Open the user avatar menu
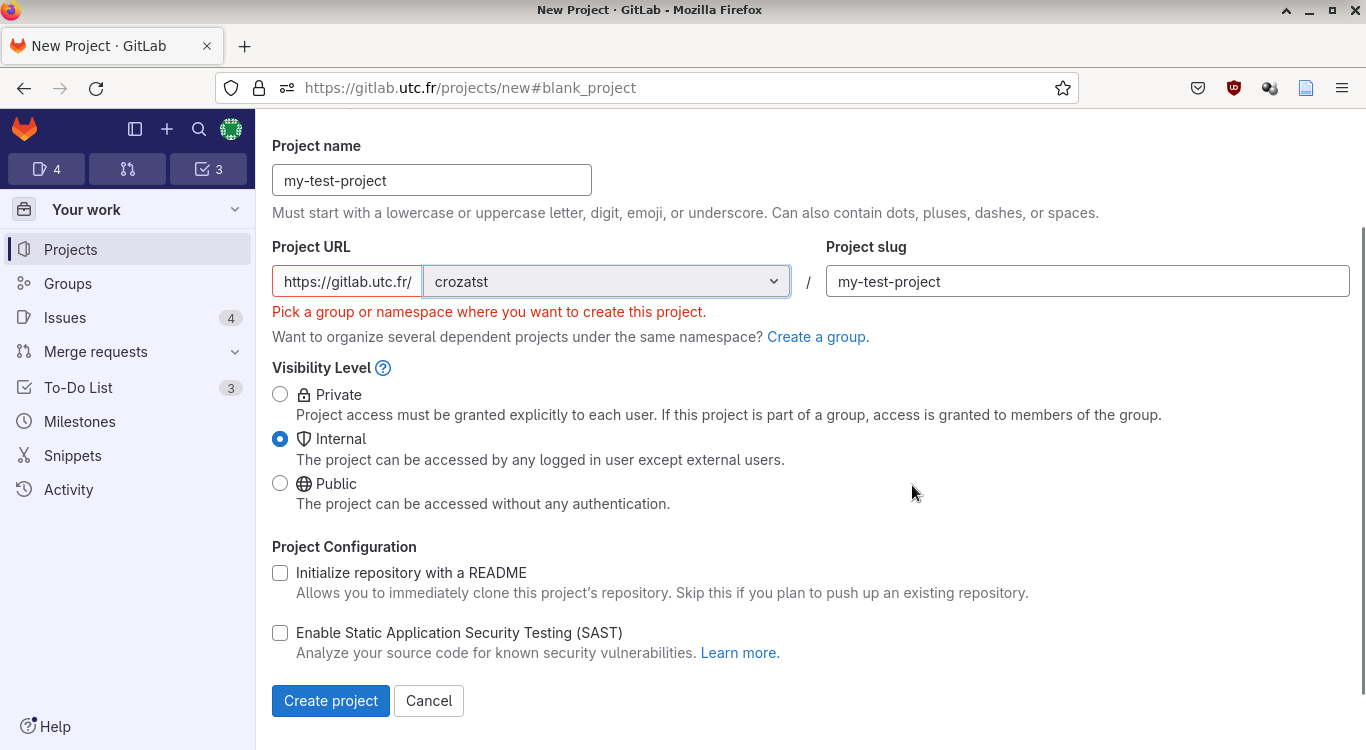This screenshot has height=750, width=1366. (231, 129)
